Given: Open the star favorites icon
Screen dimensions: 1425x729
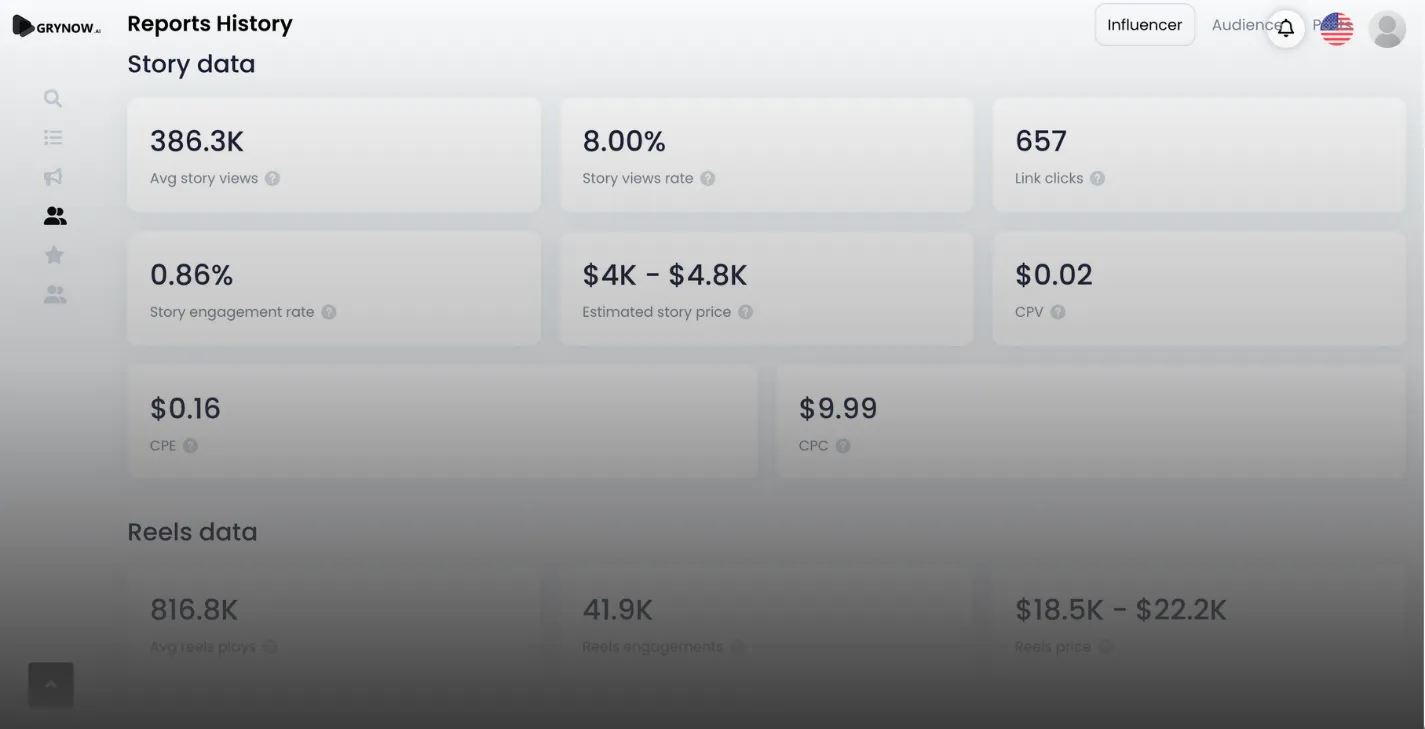Looking at the screenshot, I should coord(54,255).
